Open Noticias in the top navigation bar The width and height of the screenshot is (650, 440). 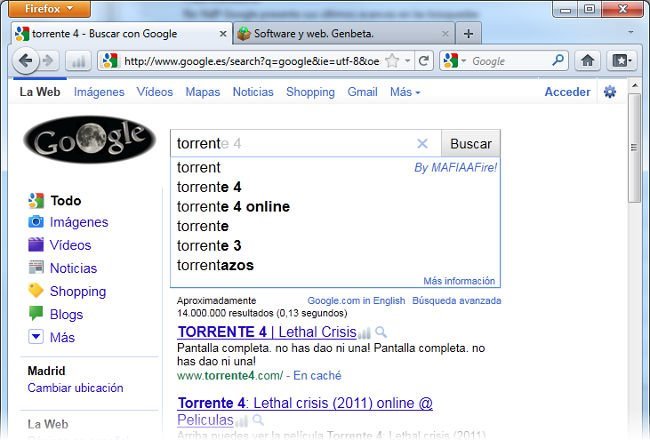click(x=253, y=92)
